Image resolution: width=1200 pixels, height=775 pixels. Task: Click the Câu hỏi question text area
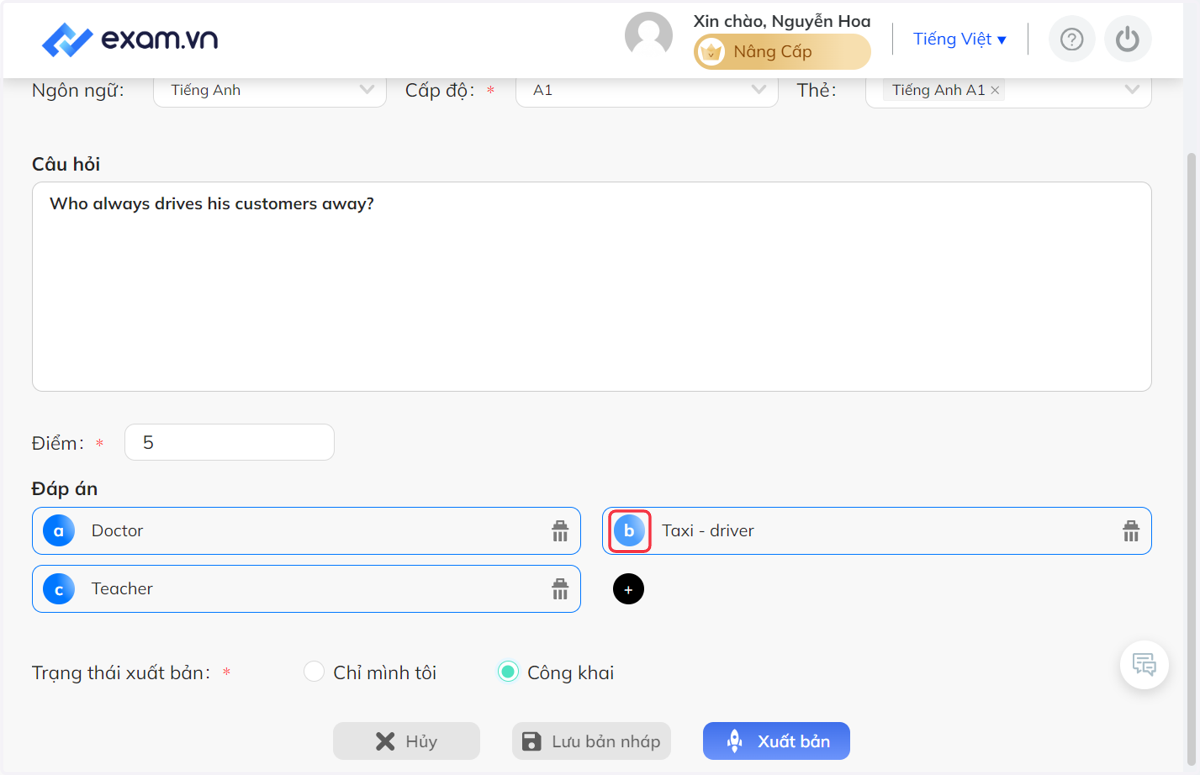pyautogui.click(x=592, y=286)
